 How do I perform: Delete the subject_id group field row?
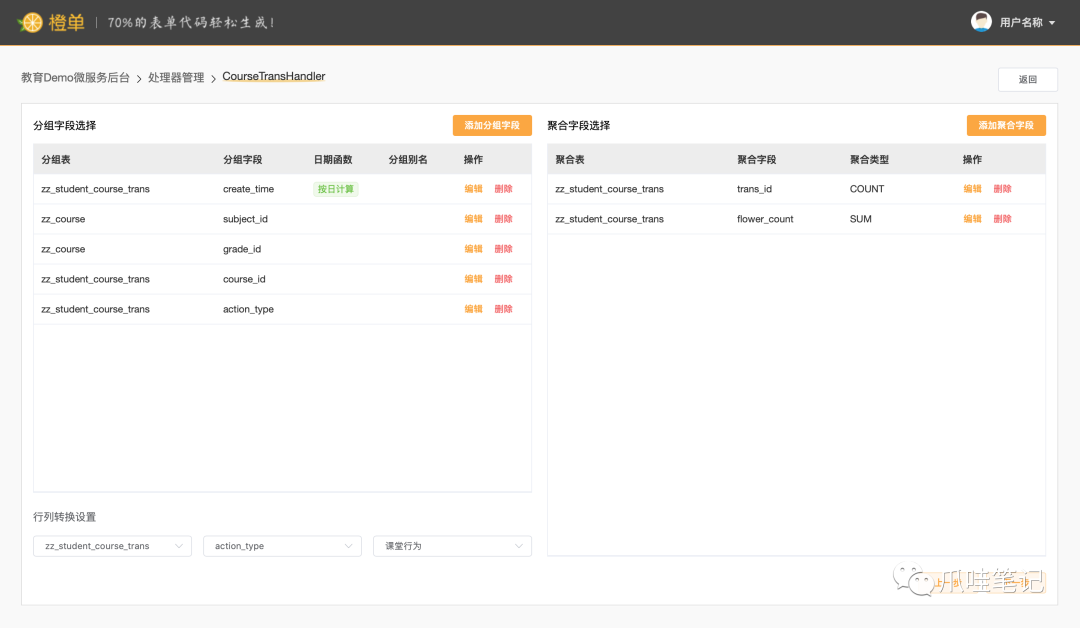tap(503, 219)
